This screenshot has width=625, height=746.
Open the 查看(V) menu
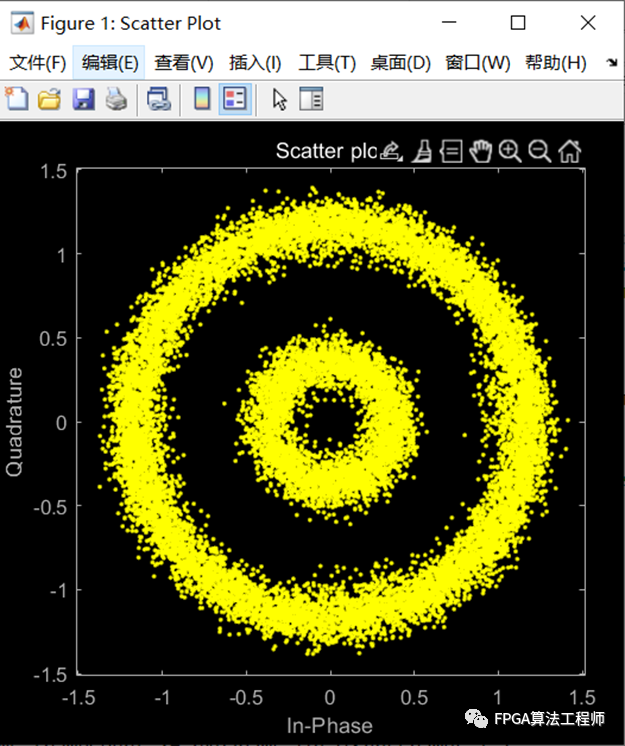click(x=184, y=62)
